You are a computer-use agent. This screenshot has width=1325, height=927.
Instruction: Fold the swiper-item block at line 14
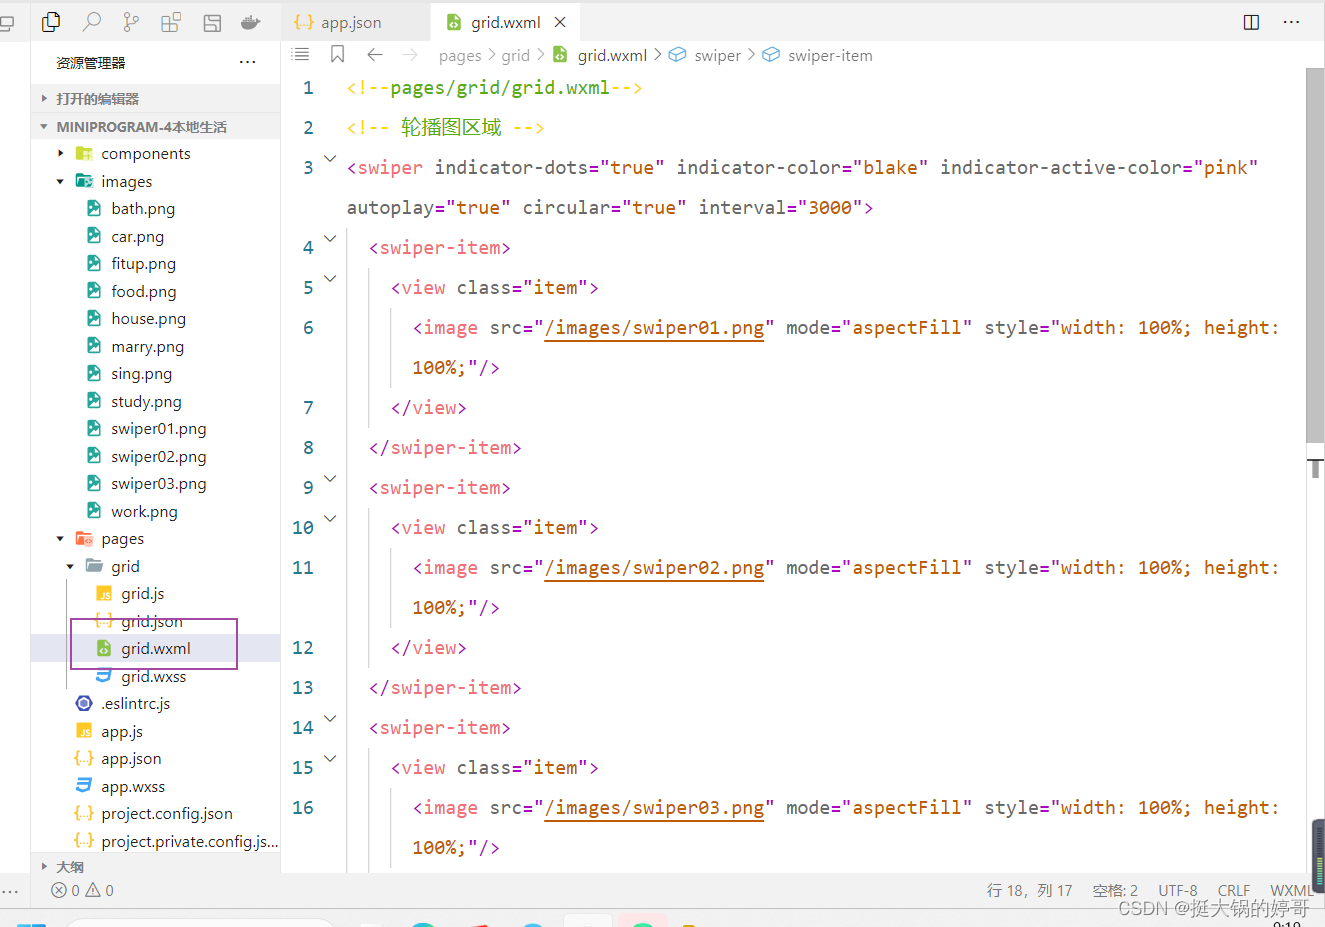(330, 719)
